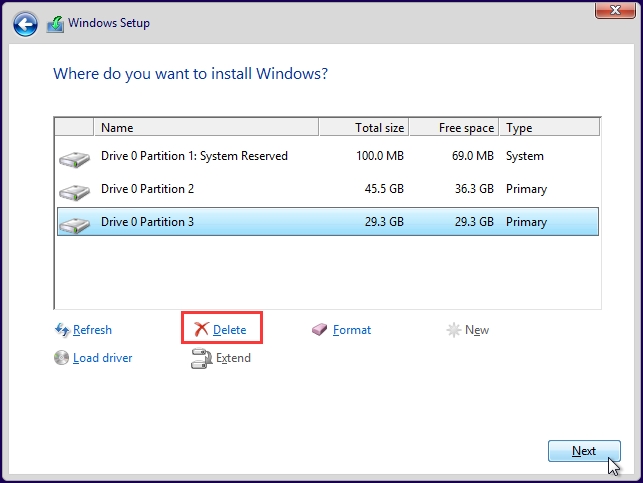Image resolution: width=643 pixels, height=483 pixels.
Task: Click the Partition 2 drive icon
Action: 74,190
